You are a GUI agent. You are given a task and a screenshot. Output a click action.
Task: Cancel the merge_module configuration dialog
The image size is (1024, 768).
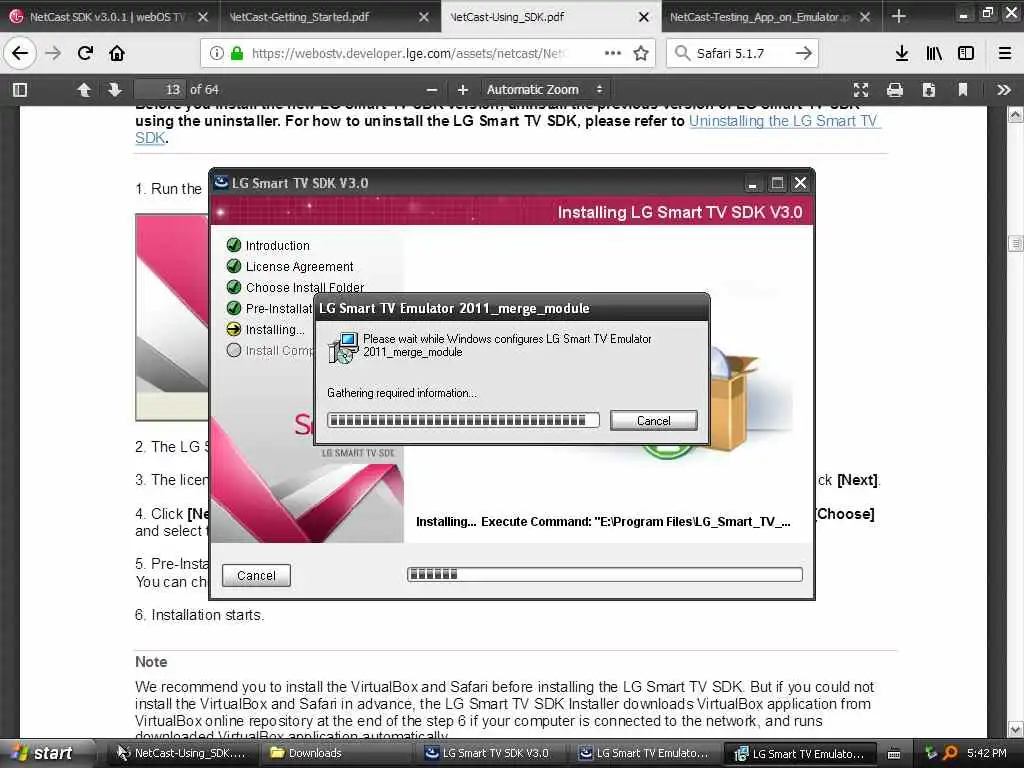click(x=654, y=421)
